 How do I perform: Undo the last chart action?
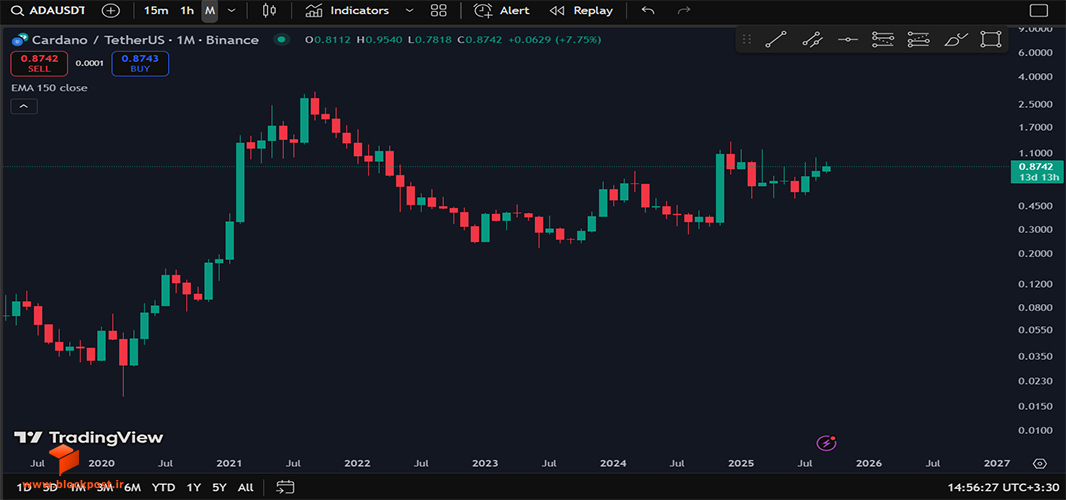[x=648, y=10]
